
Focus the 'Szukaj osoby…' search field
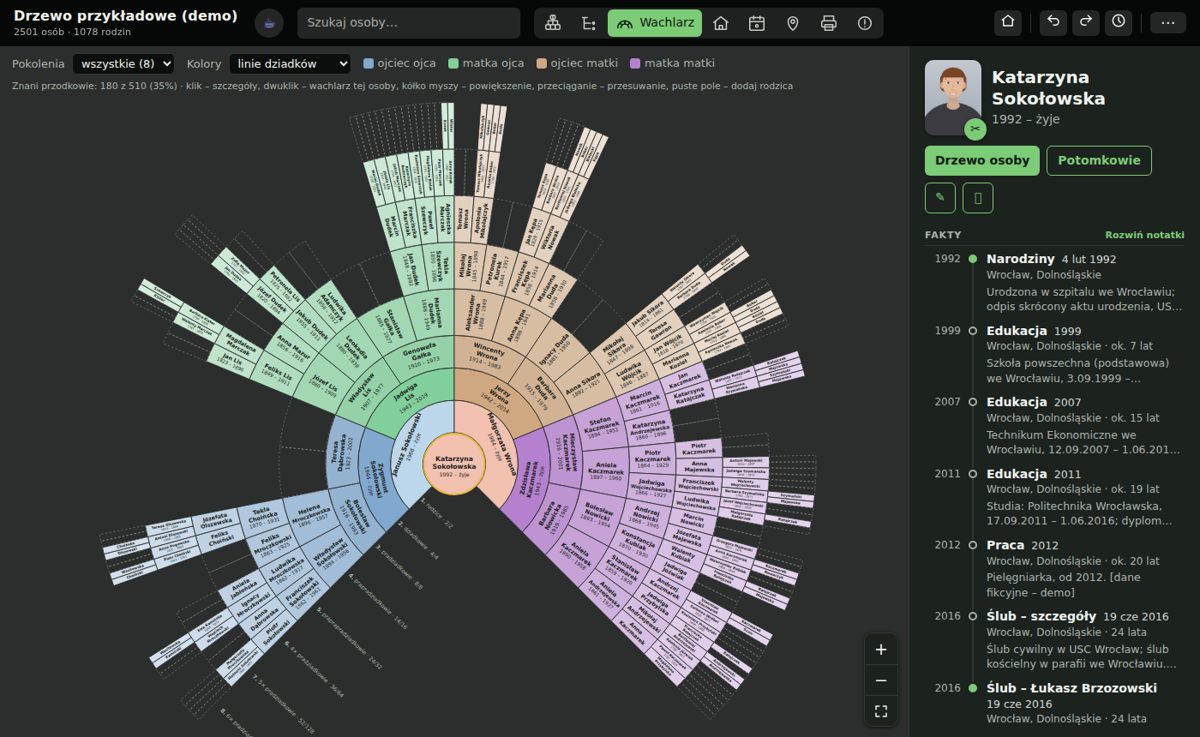tap(409, 23)
